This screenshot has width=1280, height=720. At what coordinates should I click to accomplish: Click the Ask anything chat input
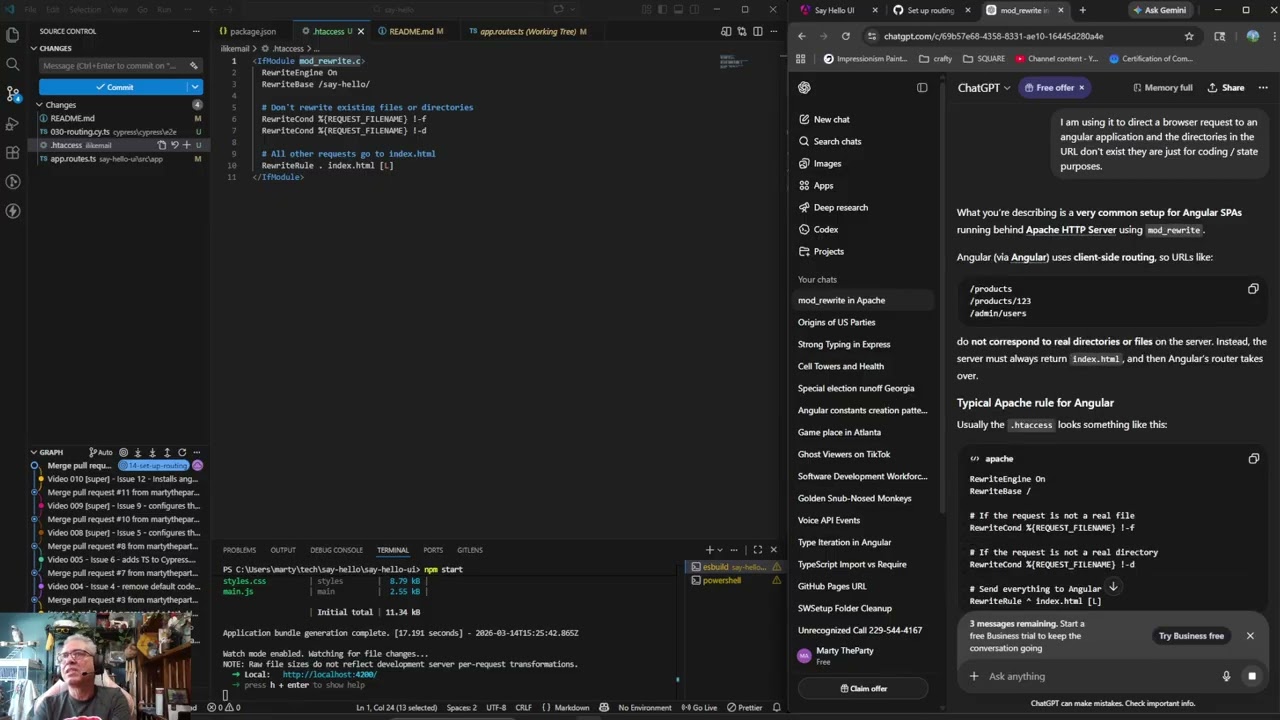(1100, 676)
